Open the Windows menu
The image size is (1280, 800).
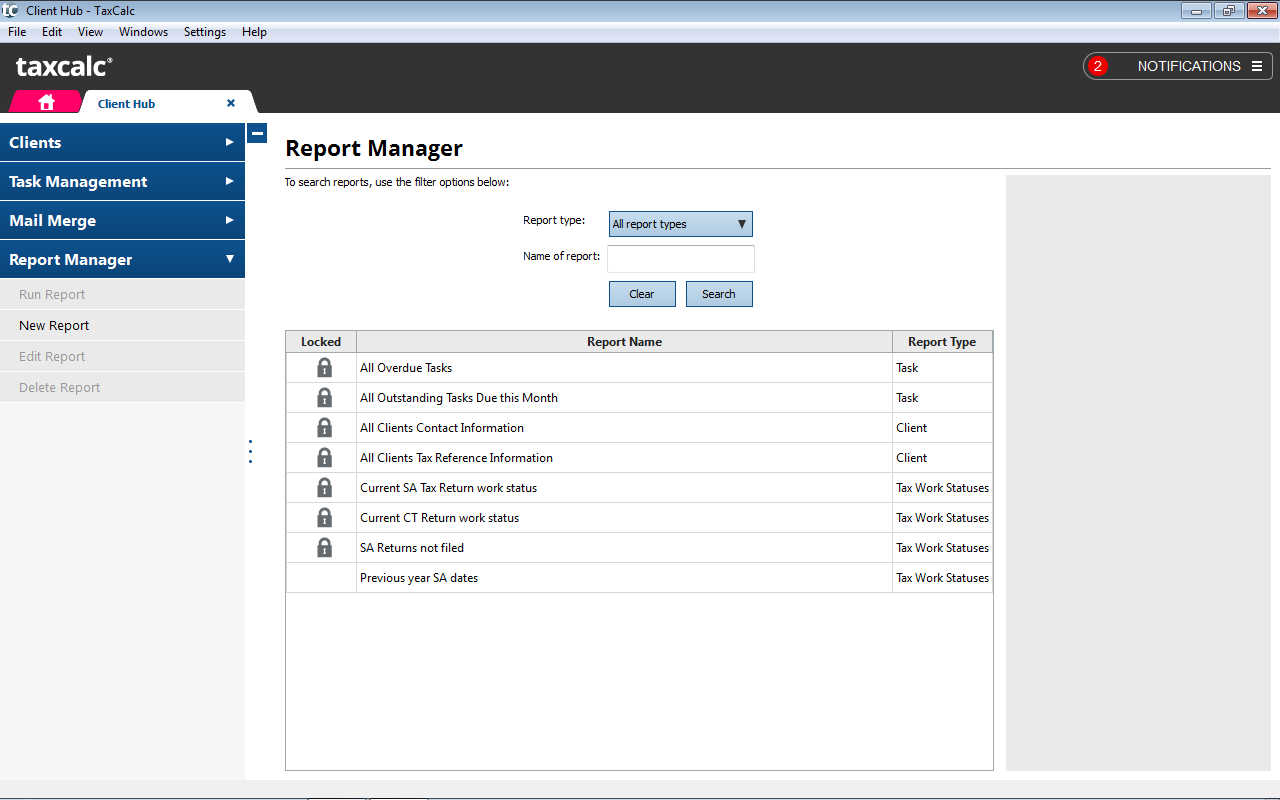click(143, 32)
